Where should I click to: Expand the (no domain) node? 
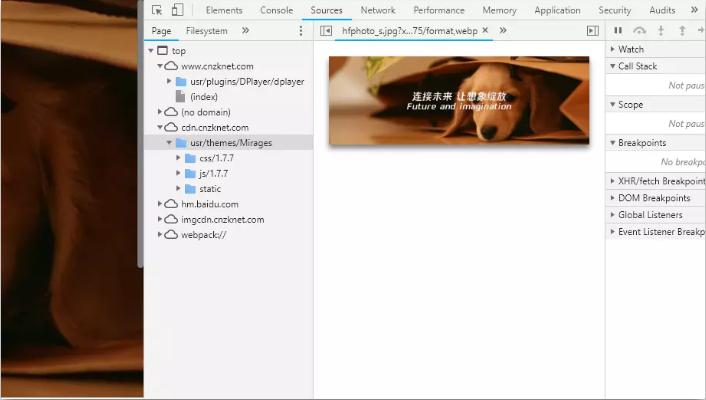tap(160, 112)
